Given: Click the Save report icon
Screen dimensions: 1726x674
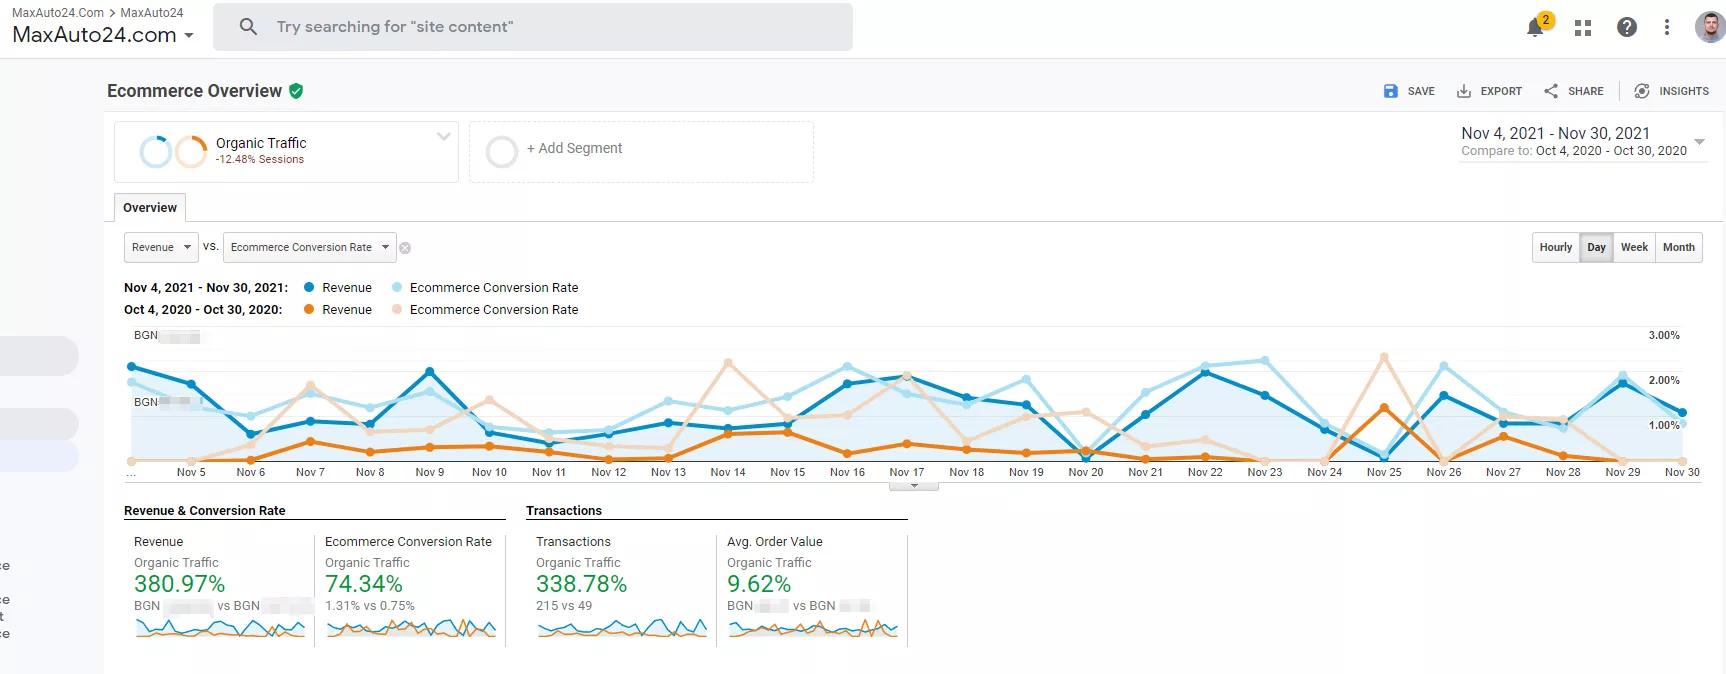Looking at the screenshot, I should (1390, 91).
